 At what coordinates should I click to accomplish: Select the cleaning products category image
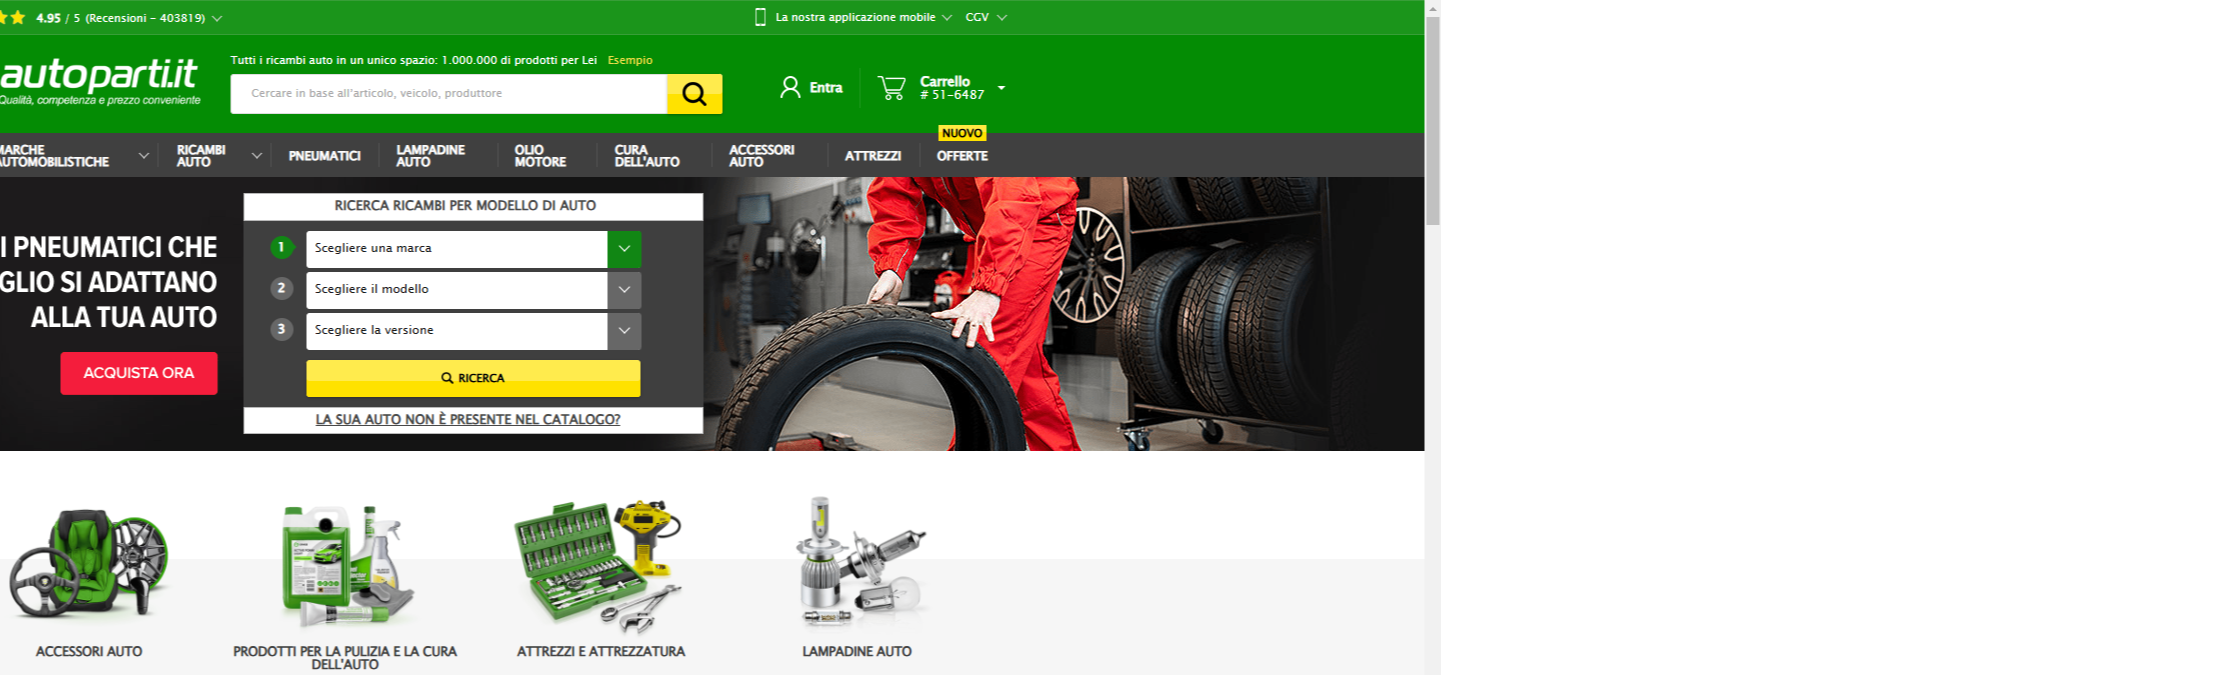pyautogui.click(x=345, y=565)
